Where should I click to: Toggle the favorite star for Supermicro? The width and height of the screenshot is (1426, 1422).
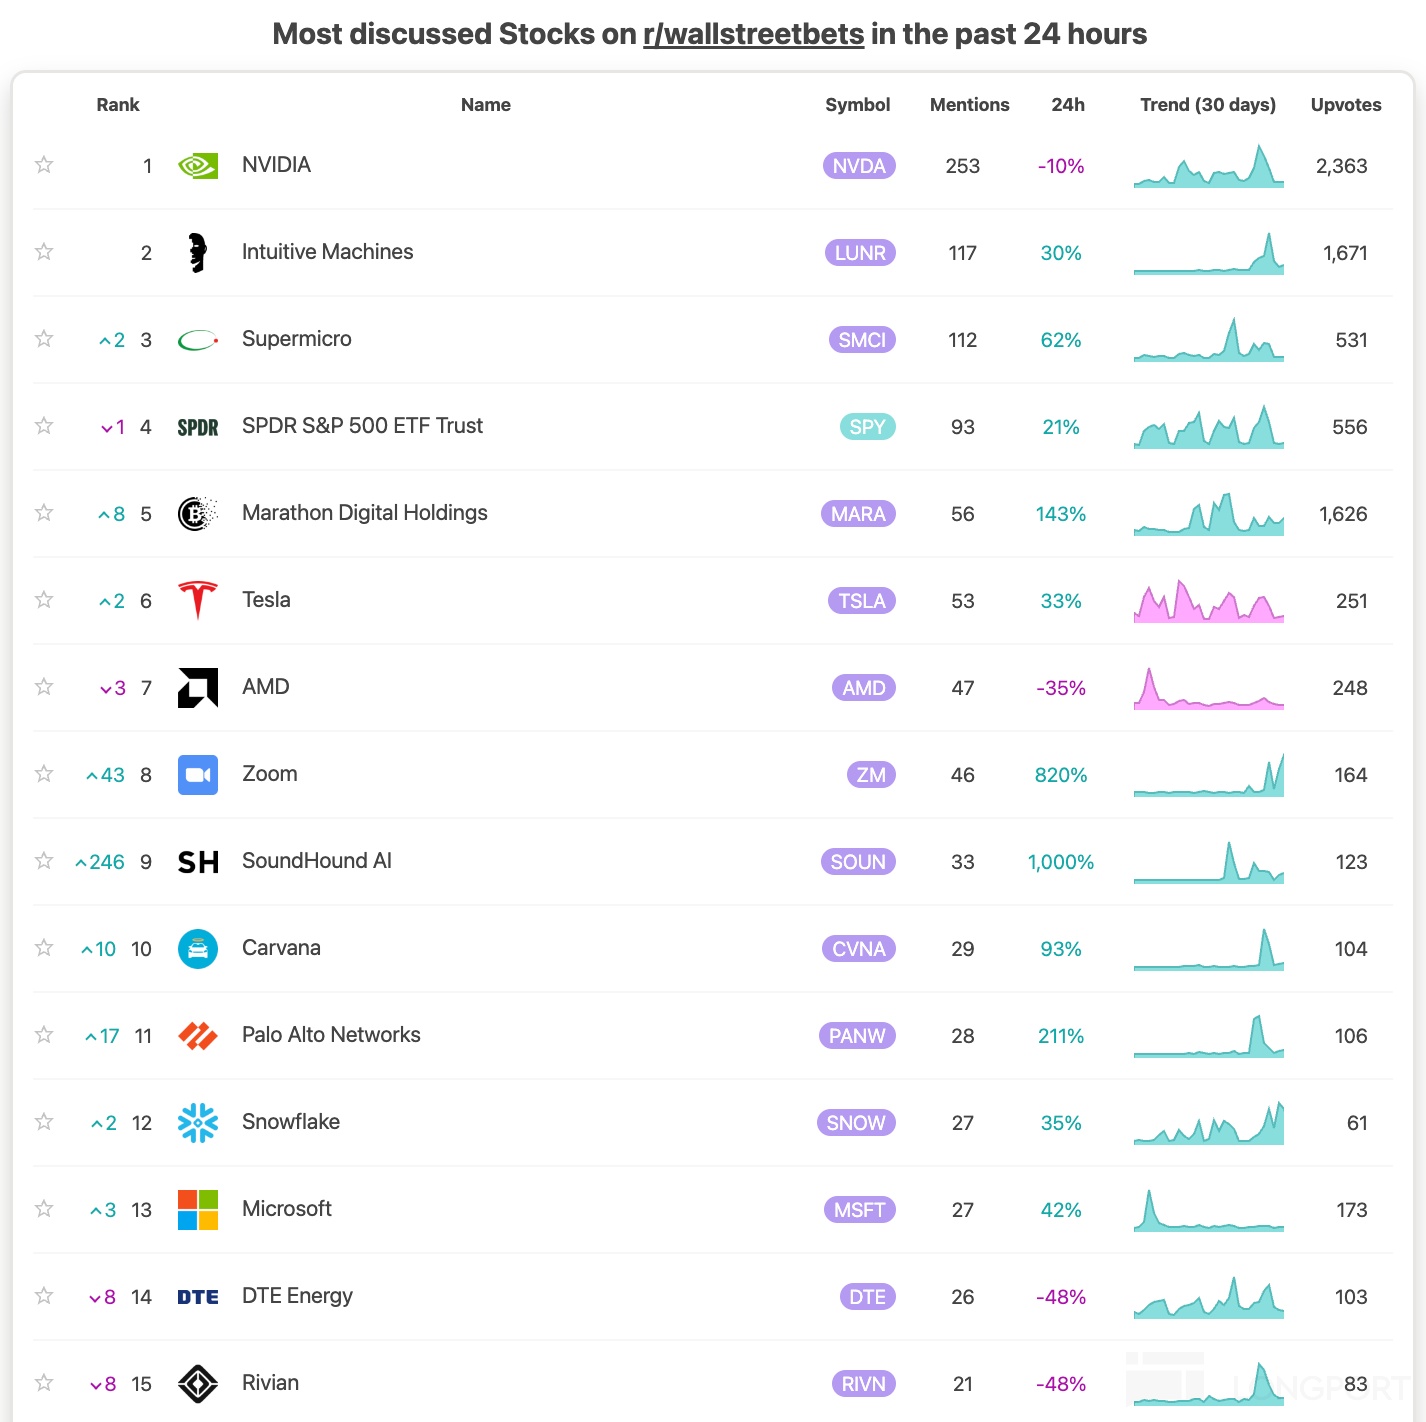click(x=44, y=339)
